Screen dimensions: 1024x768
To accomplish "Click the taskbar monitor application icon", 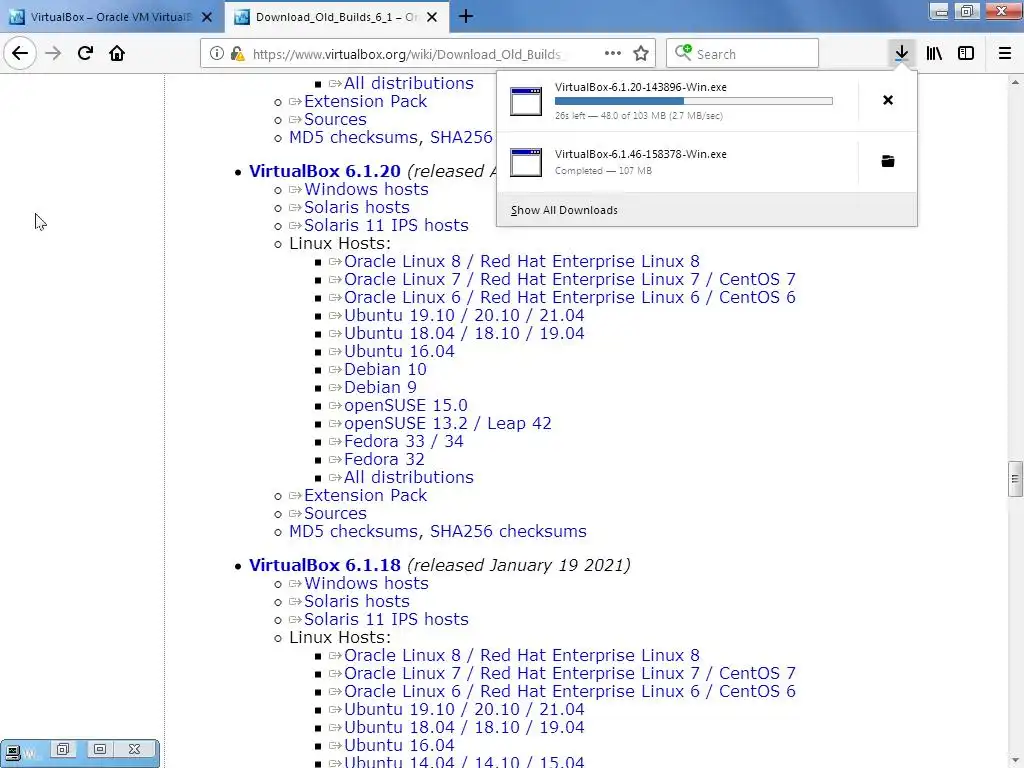I will (x=13, y=752).
